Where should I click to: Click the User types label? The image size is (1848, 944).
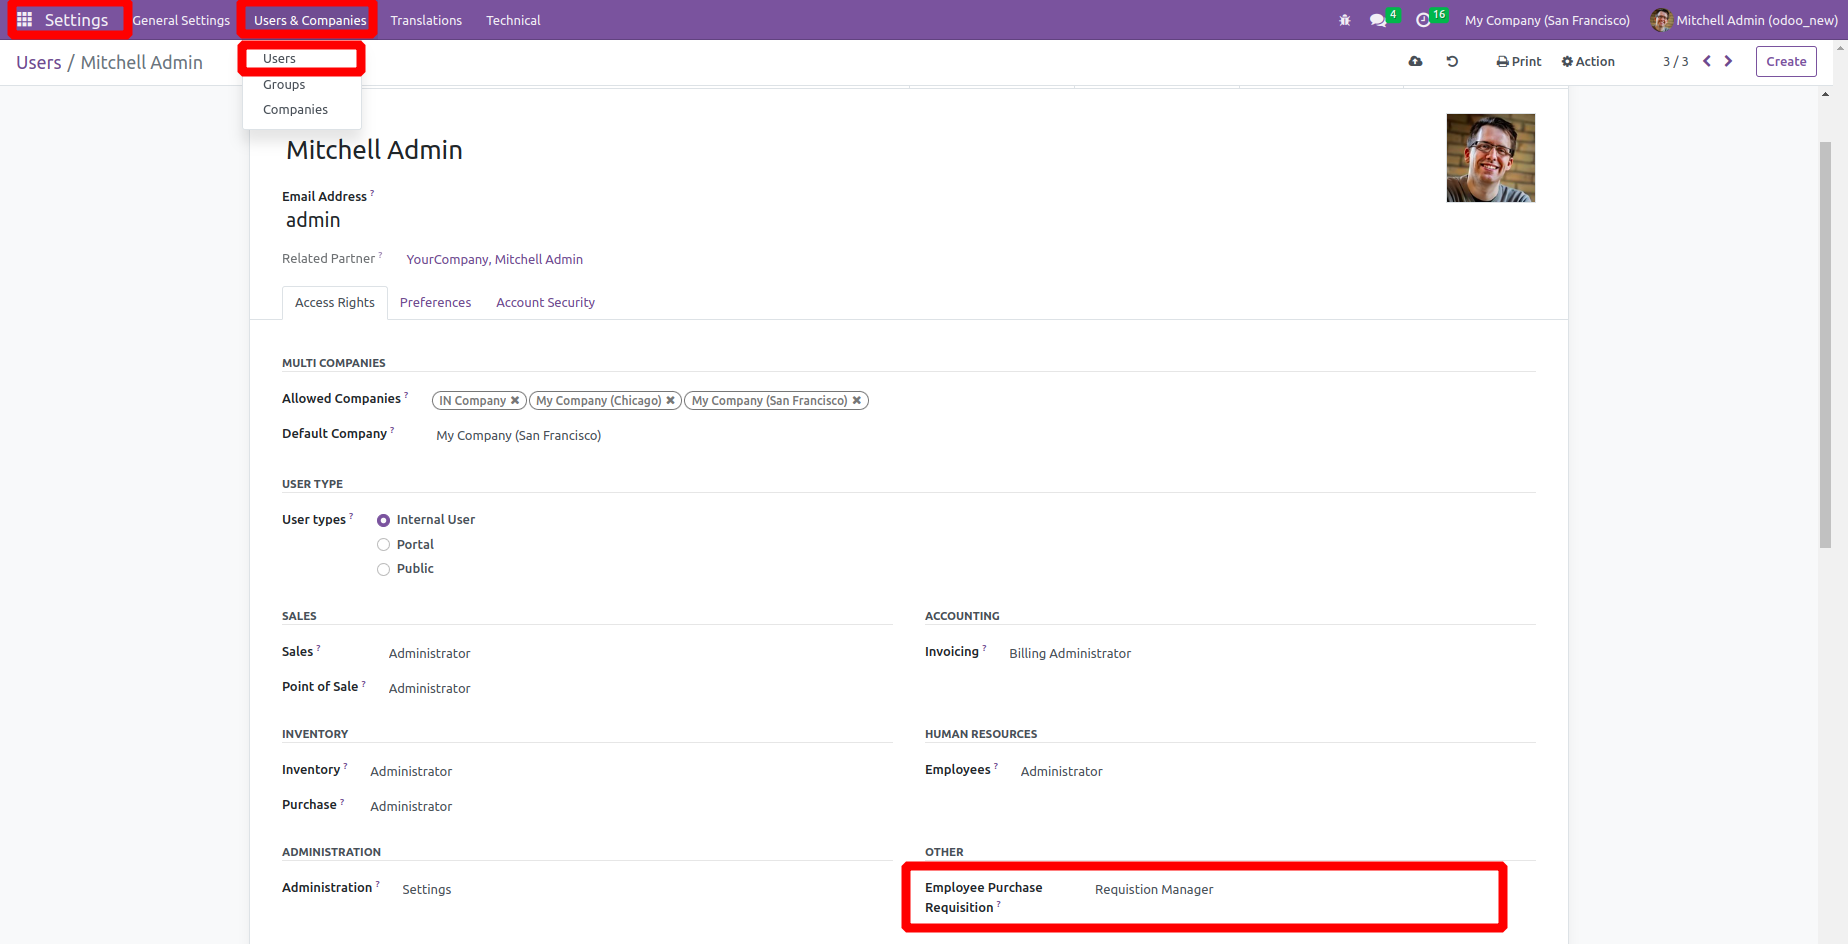click(314, 520)
